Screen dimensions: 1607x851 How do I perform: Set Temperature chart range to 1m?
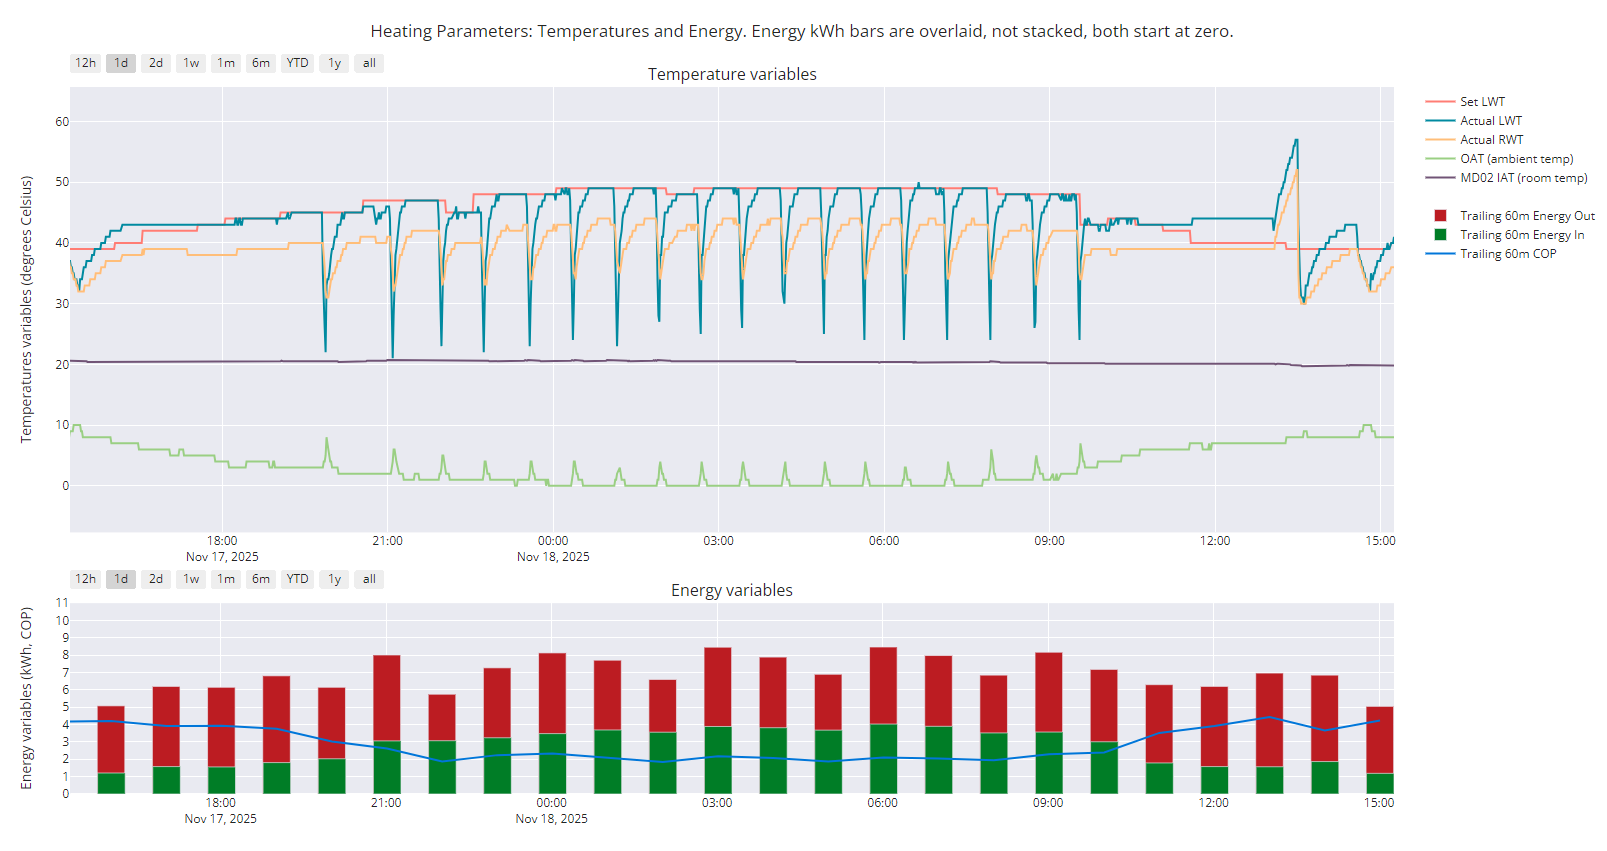pyautogui.click(x=226, y=63)
